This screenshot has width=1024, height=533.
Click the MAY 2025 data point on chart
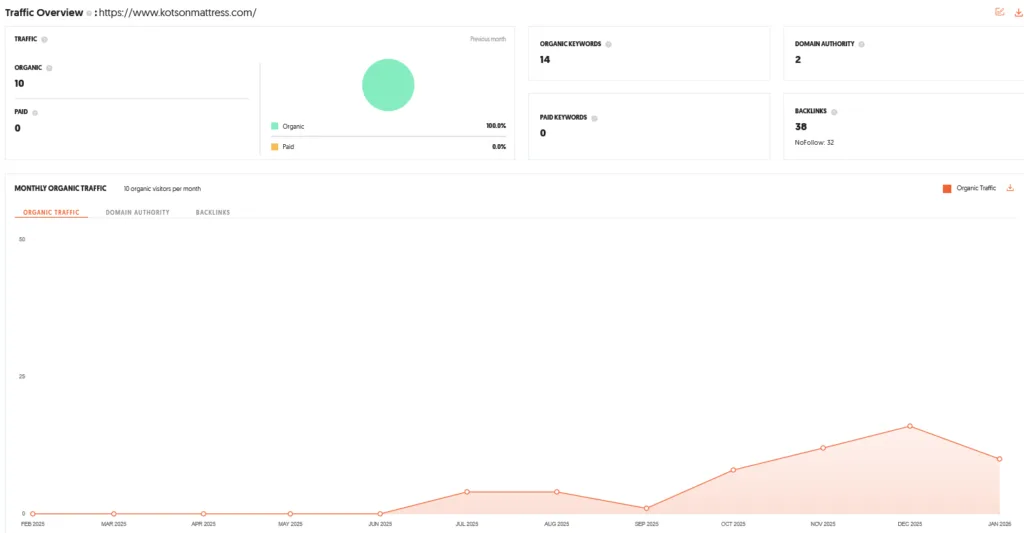point(290,514)
